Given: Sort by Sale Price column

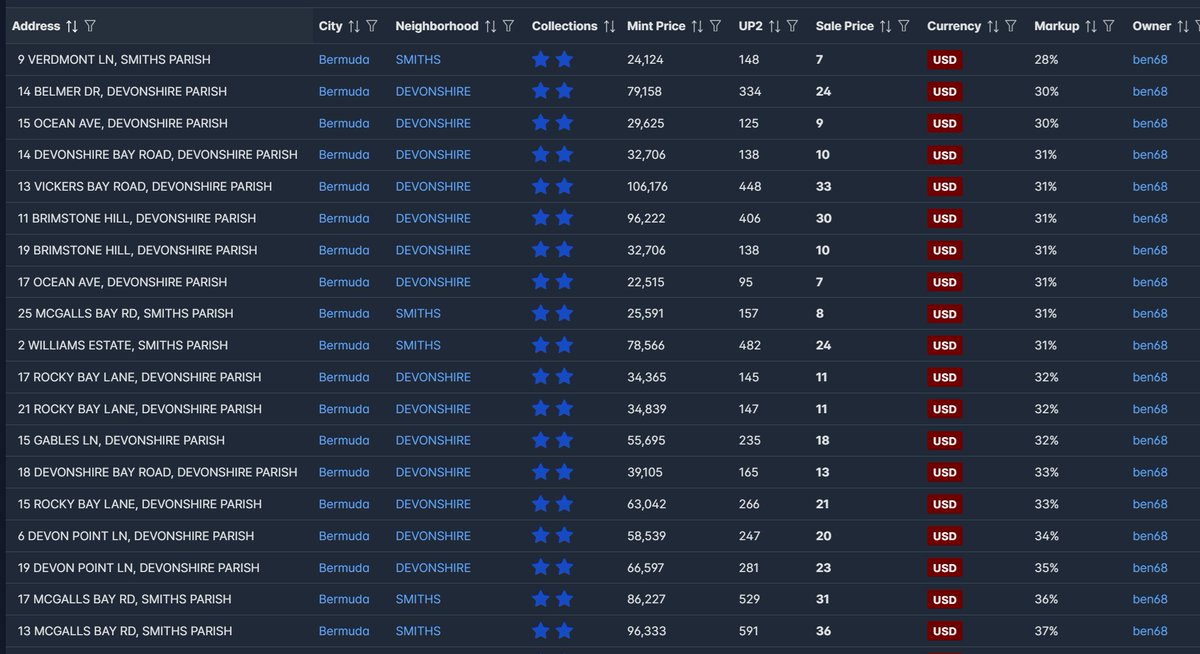Looking at the screenshot, I should (886, 26).
